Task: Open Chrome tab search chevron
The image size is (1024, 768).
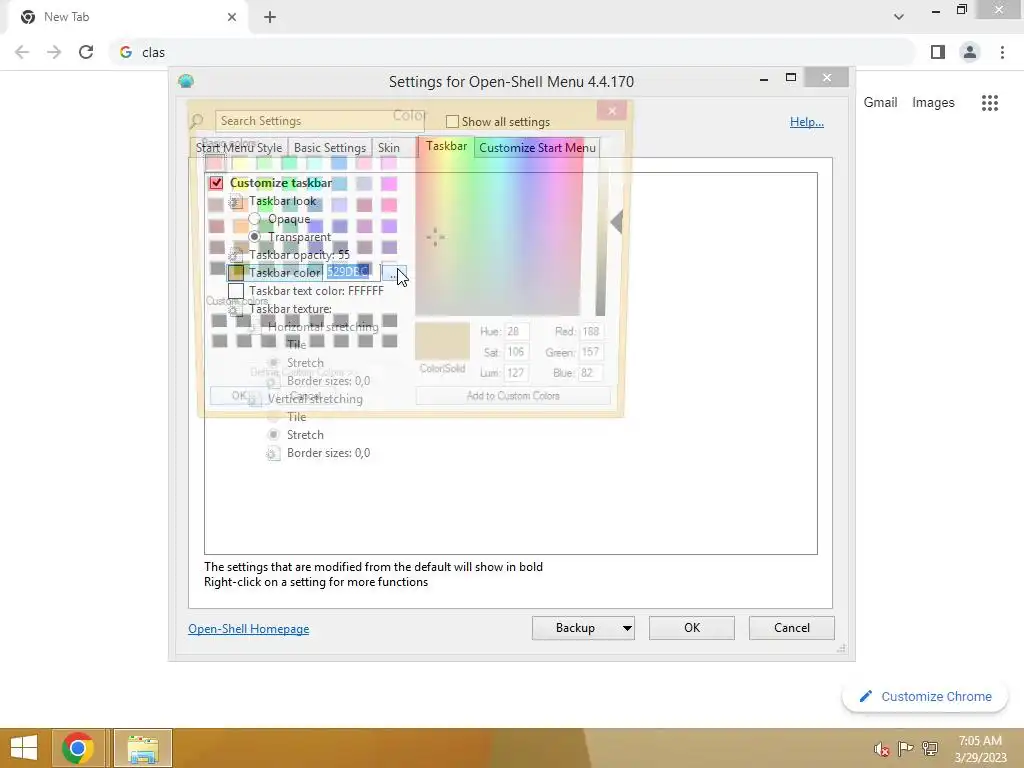Action: [899, 17]
